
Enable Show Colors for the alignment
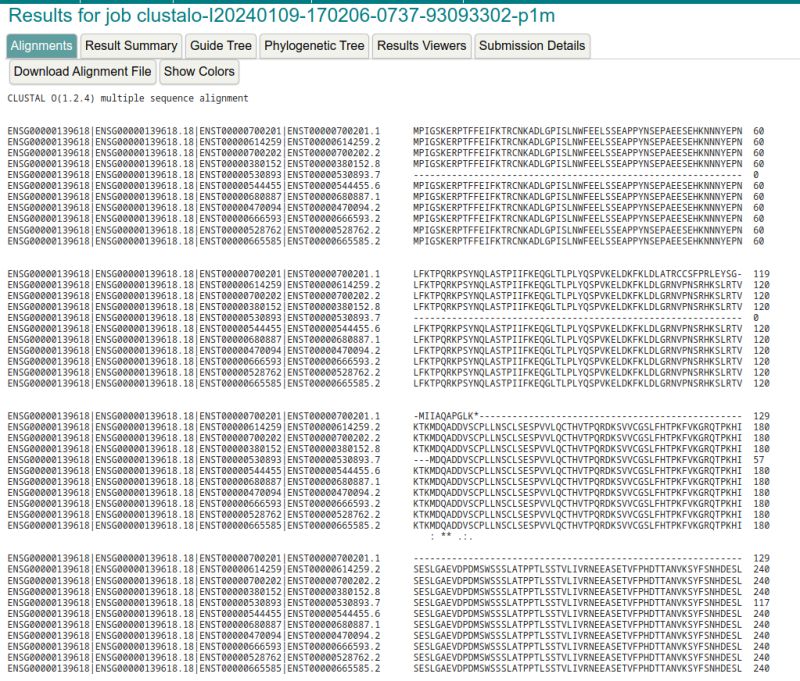pos(198,72)
